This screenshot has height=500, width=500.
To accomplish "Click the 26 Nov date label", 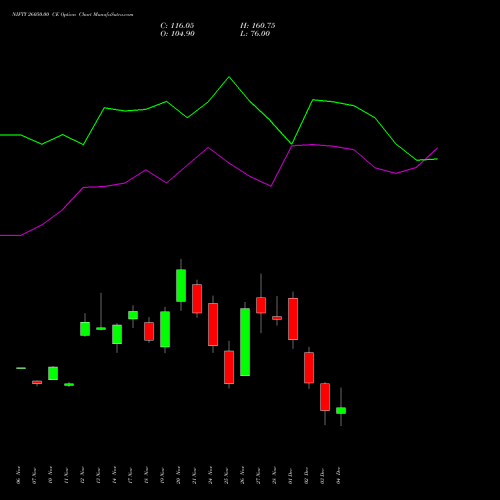I will 242,475.
